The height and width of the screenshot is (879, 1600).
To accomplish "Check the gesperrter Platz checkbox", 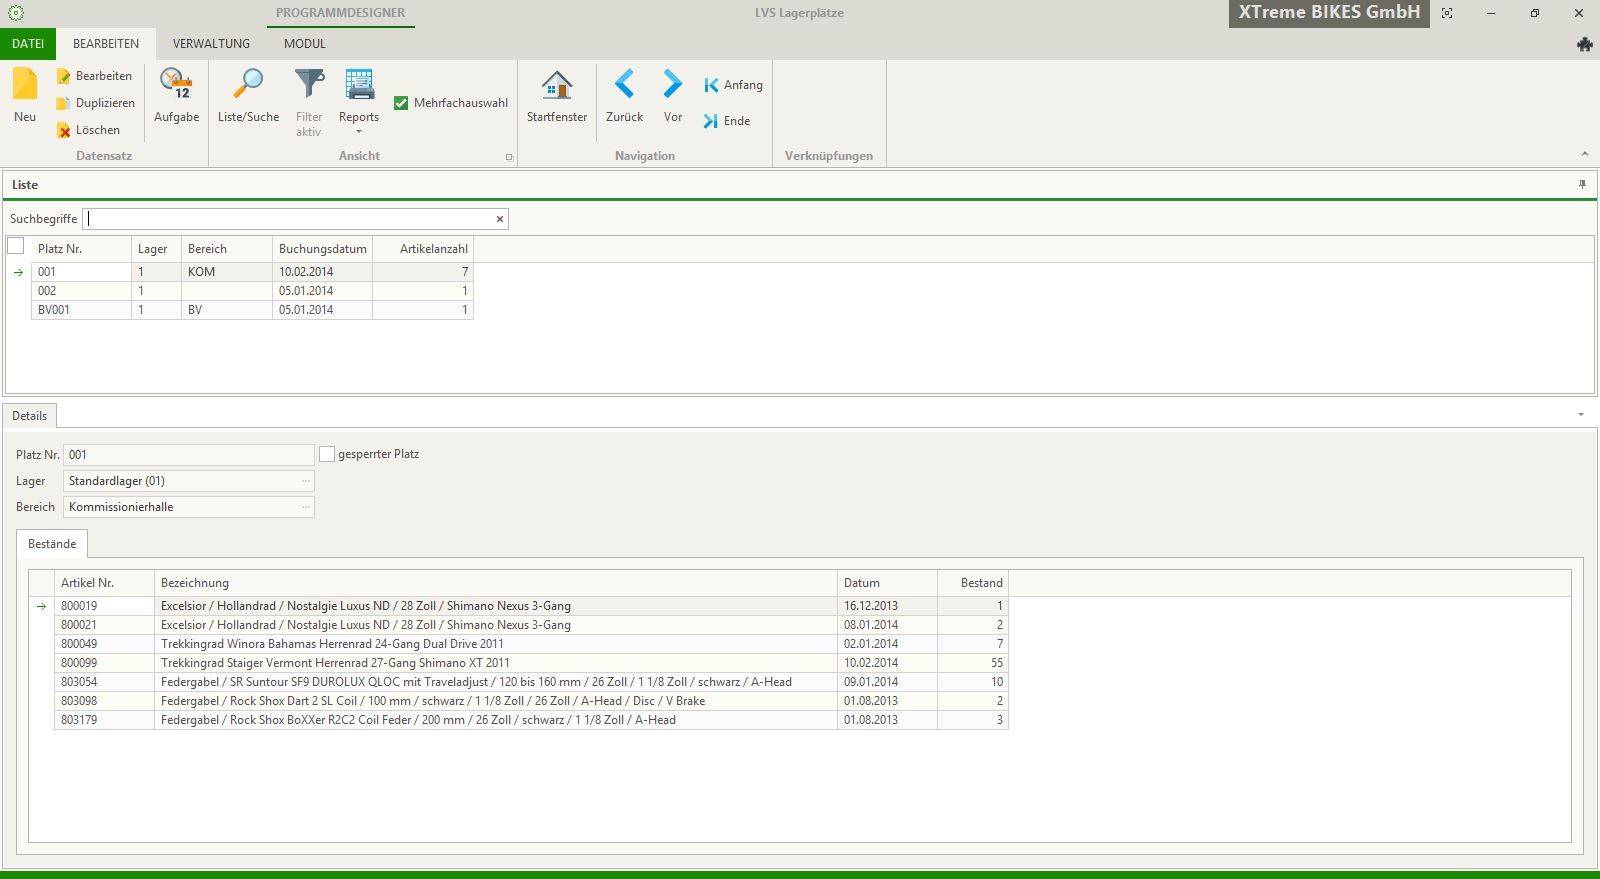I will pos(327,454).
